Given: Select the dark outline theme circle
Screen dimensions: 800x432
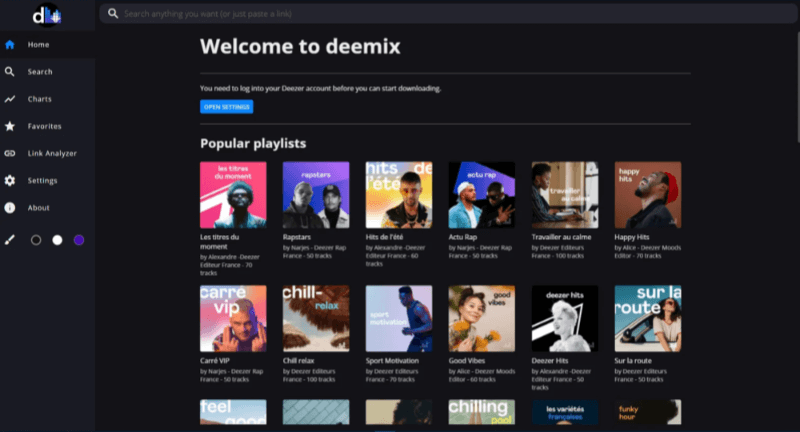Looking at the screenshot, I should point(36,240).
